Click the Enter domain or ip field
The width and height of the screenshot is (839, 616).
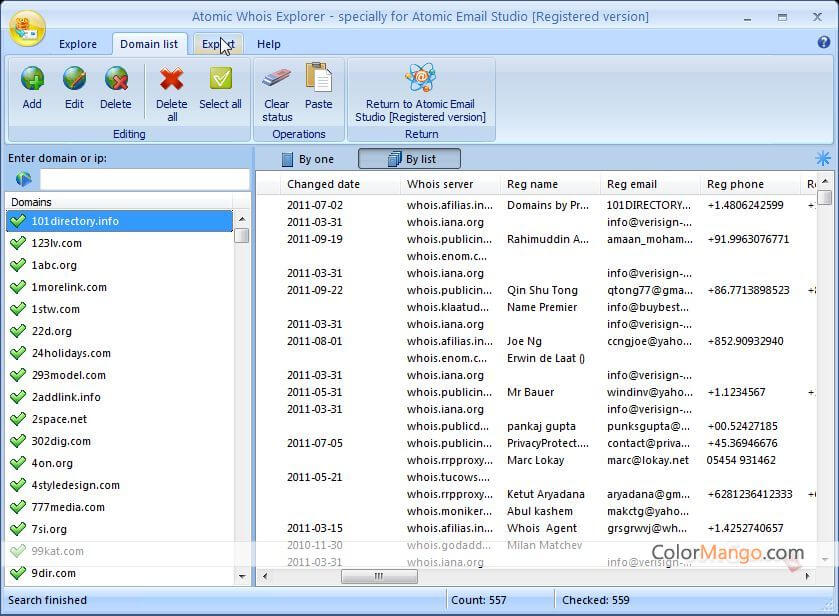(144, 179)
